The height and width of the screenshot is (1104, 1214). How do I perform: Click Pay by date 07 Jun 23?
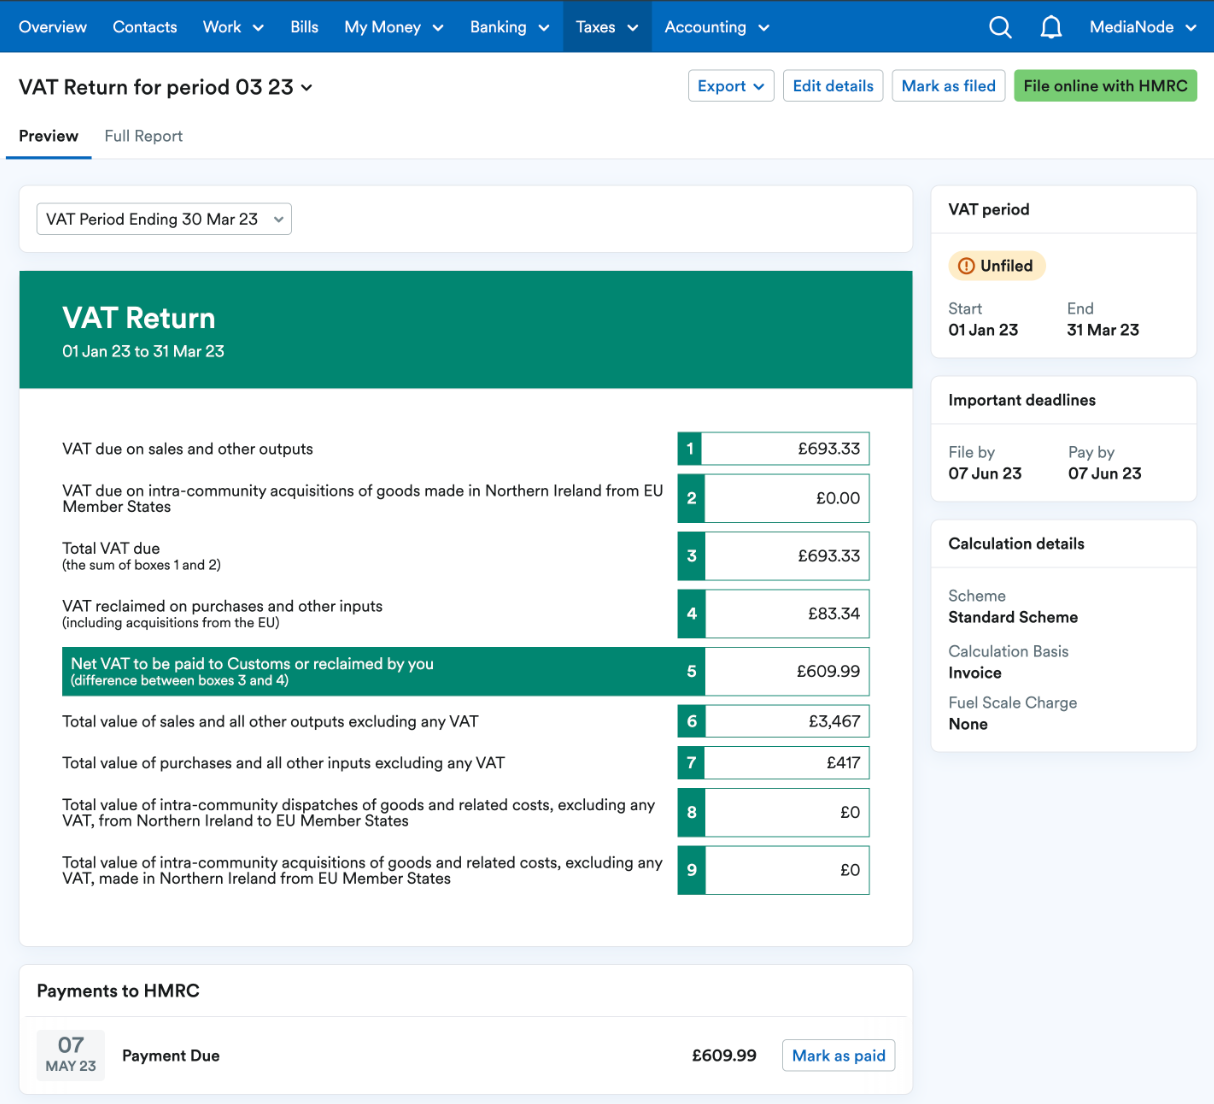tap(1105, 474)
